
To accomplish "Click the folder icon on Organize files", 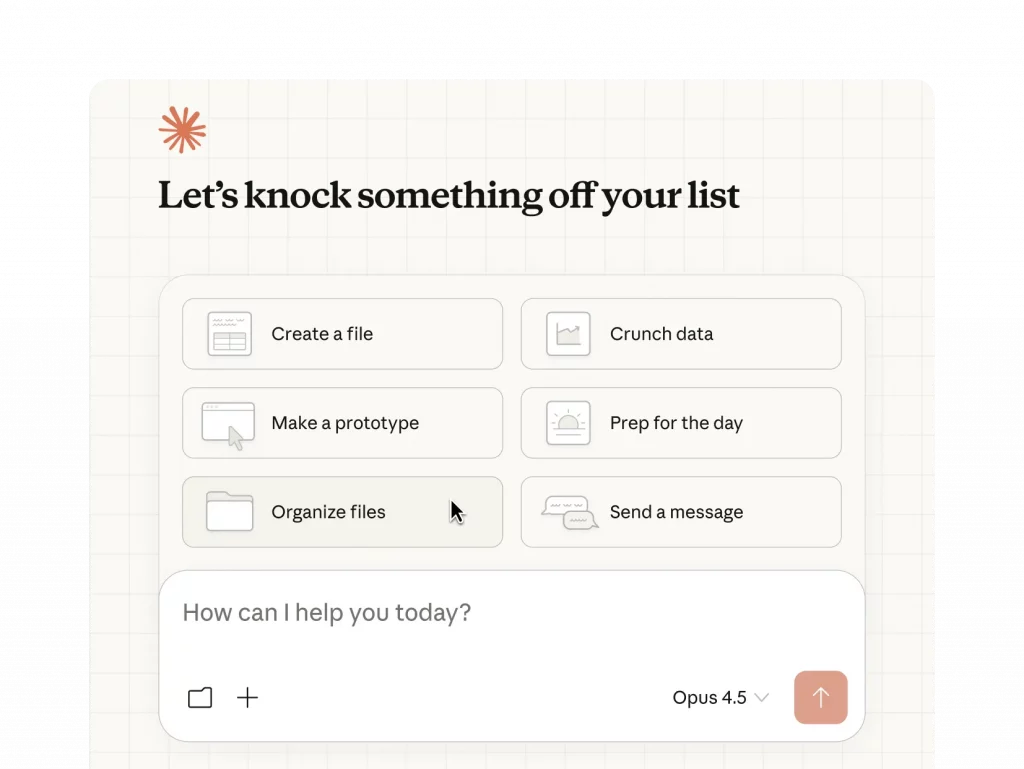I will pos(228,512).
